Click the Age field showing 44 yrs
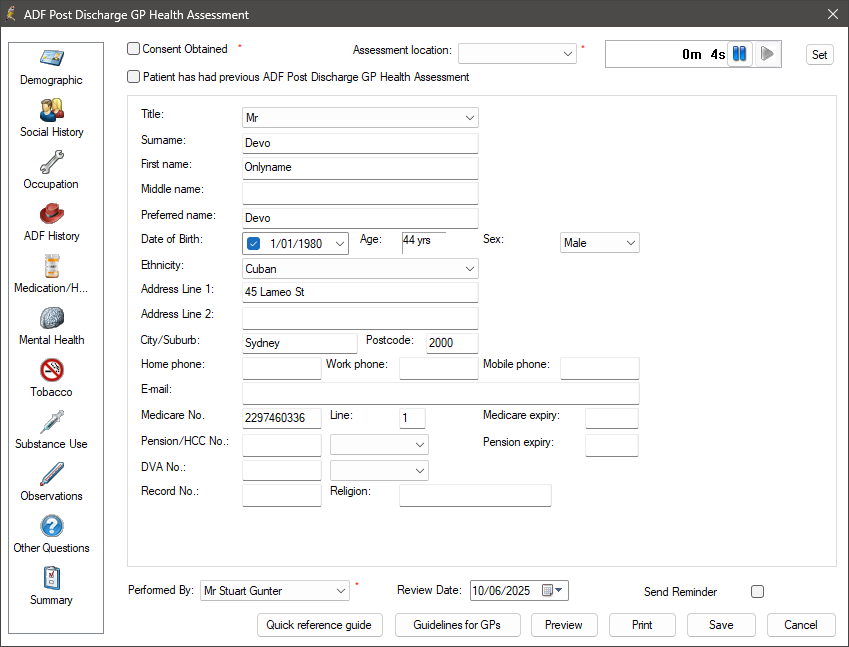 pos(424,243)
